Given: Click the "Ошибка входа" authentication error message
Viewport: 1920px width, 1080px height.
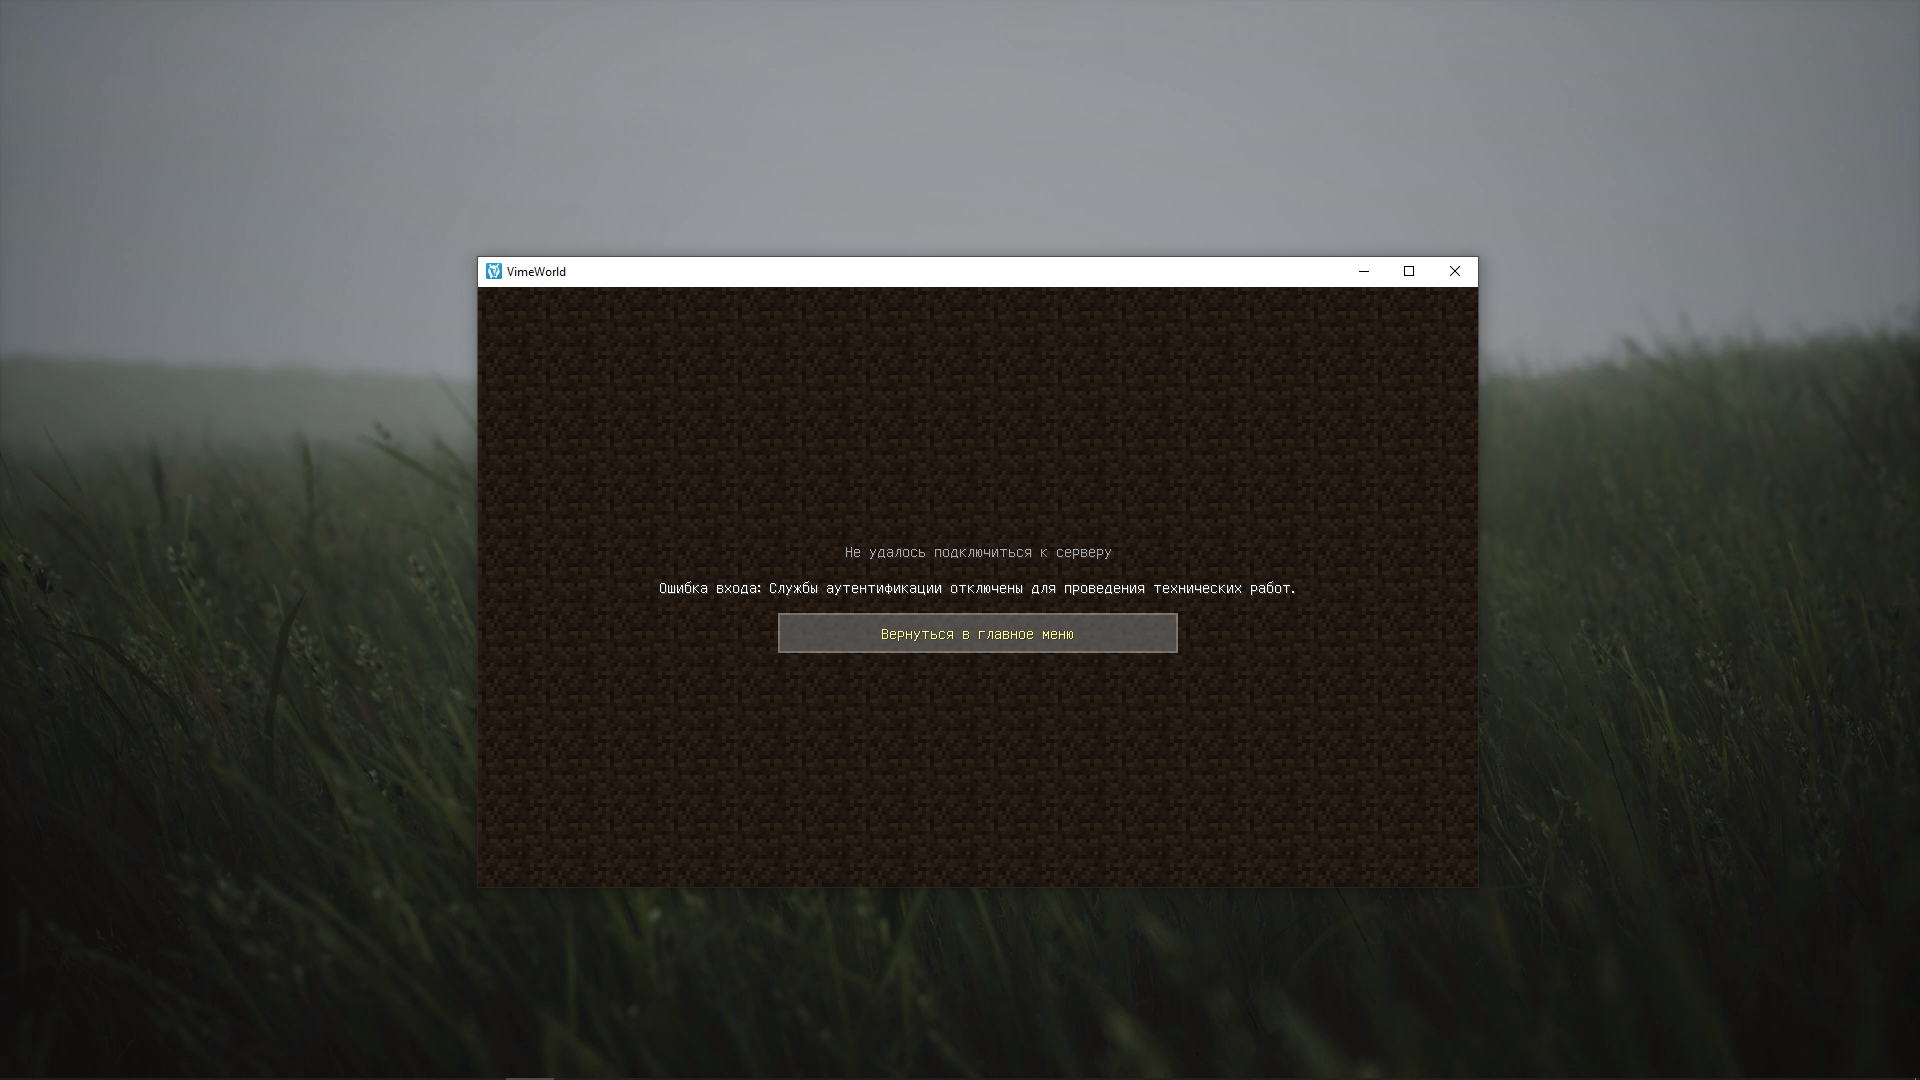Looking at the screenshot, I should pyautogui.click(x=977, y=588).
